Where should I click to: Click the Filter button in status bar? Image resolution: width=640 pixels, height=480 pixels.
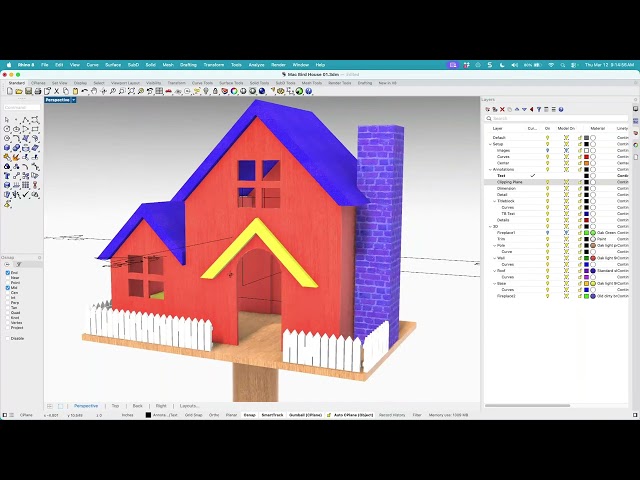(417, 415)
